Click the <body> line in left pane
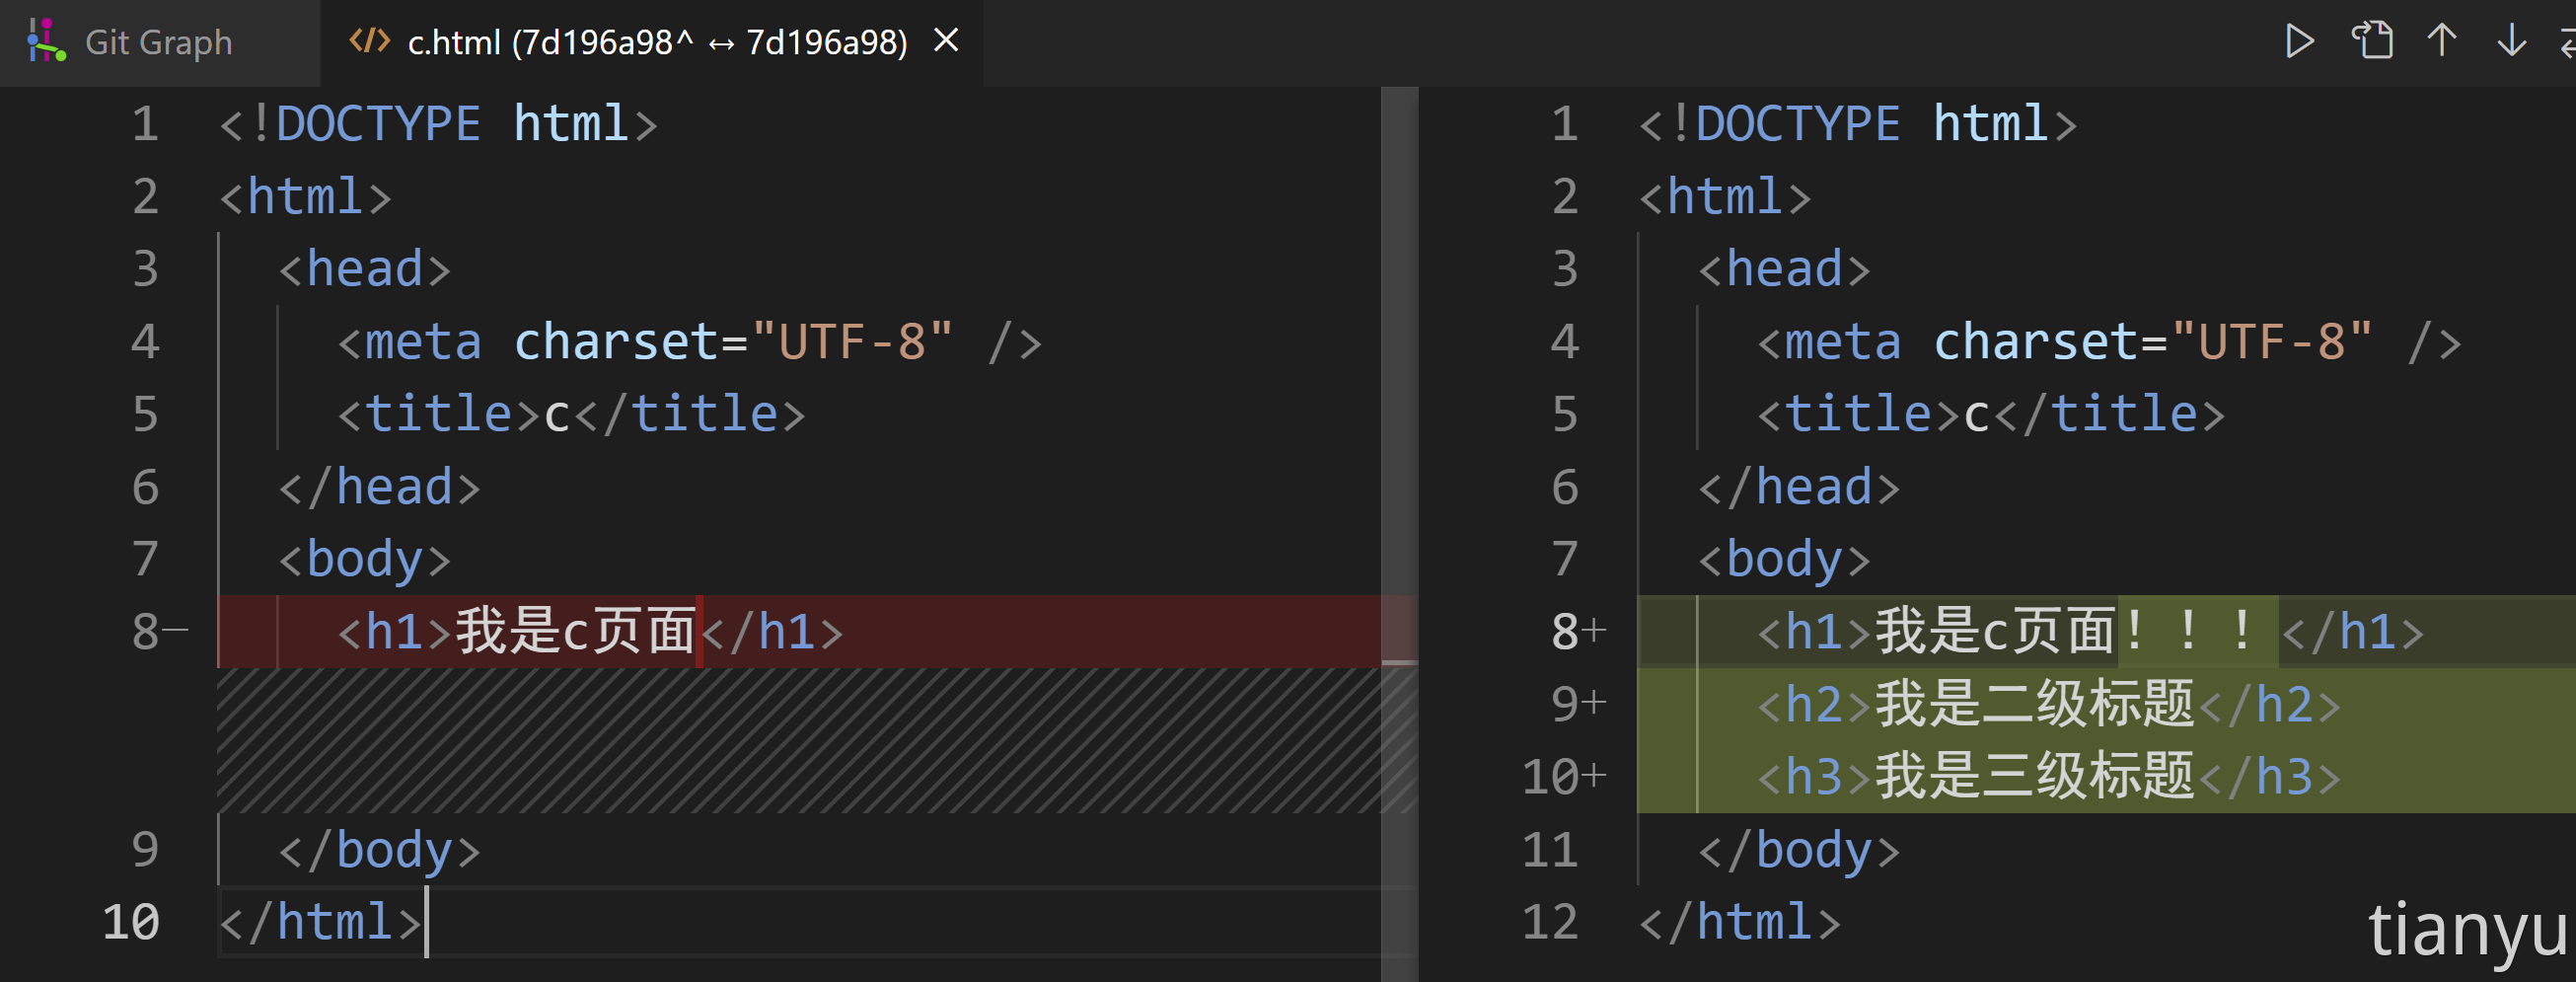2576x982 pixels. tap(365, 560)
